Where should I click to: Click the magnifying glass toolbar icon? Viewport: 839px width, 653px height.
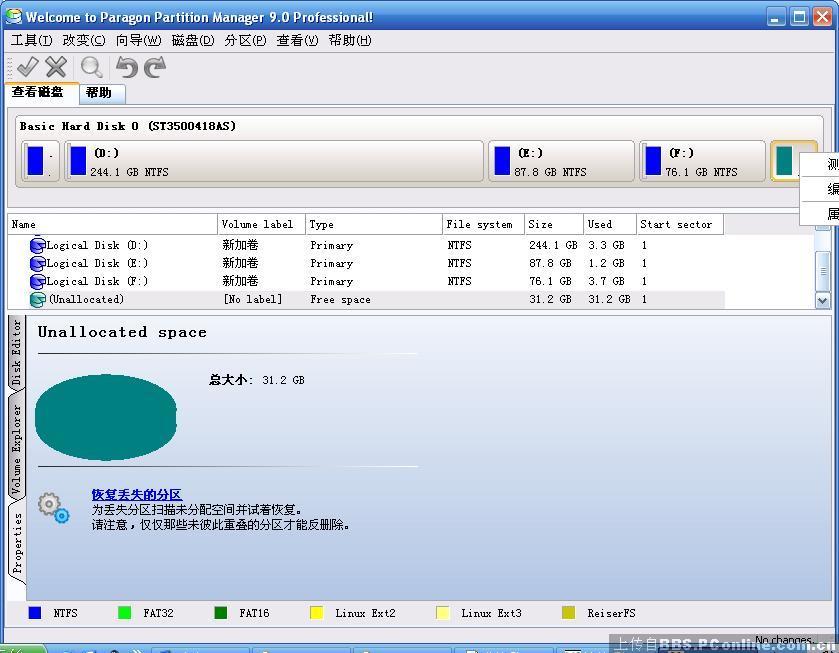92,67
